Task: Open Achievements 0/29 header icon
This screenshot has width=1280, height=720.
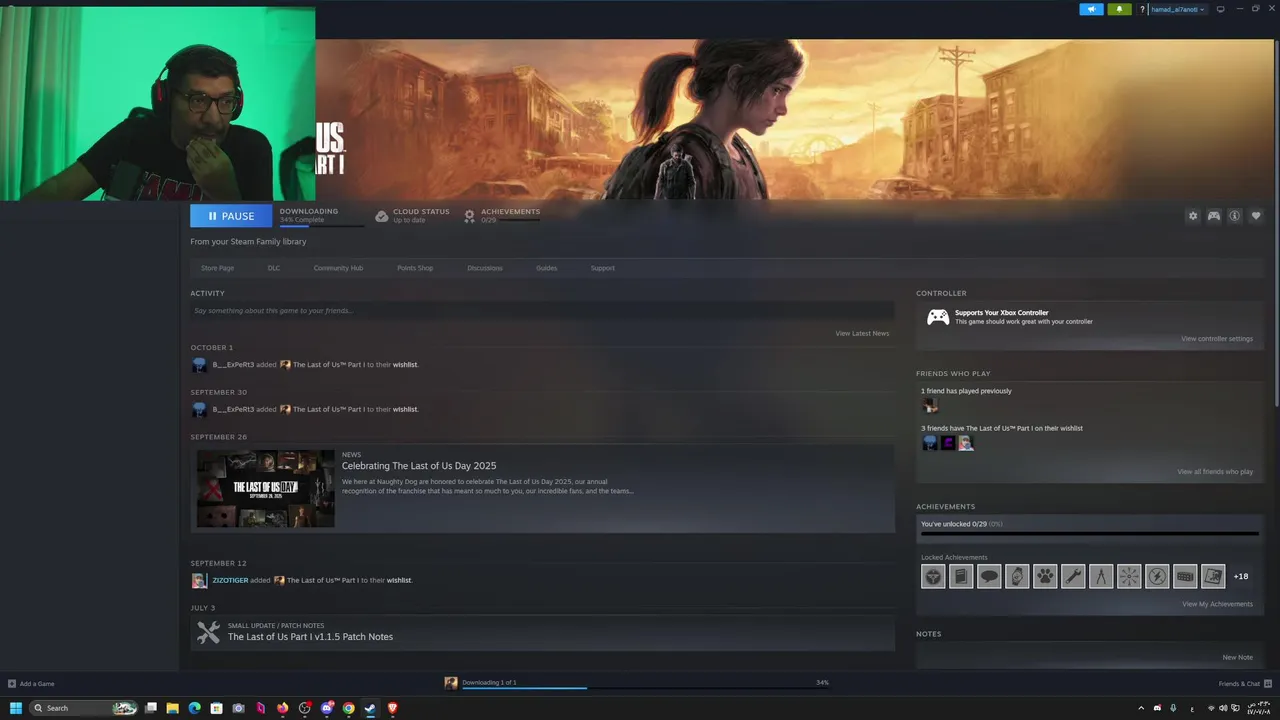Action: click(469, 216)
